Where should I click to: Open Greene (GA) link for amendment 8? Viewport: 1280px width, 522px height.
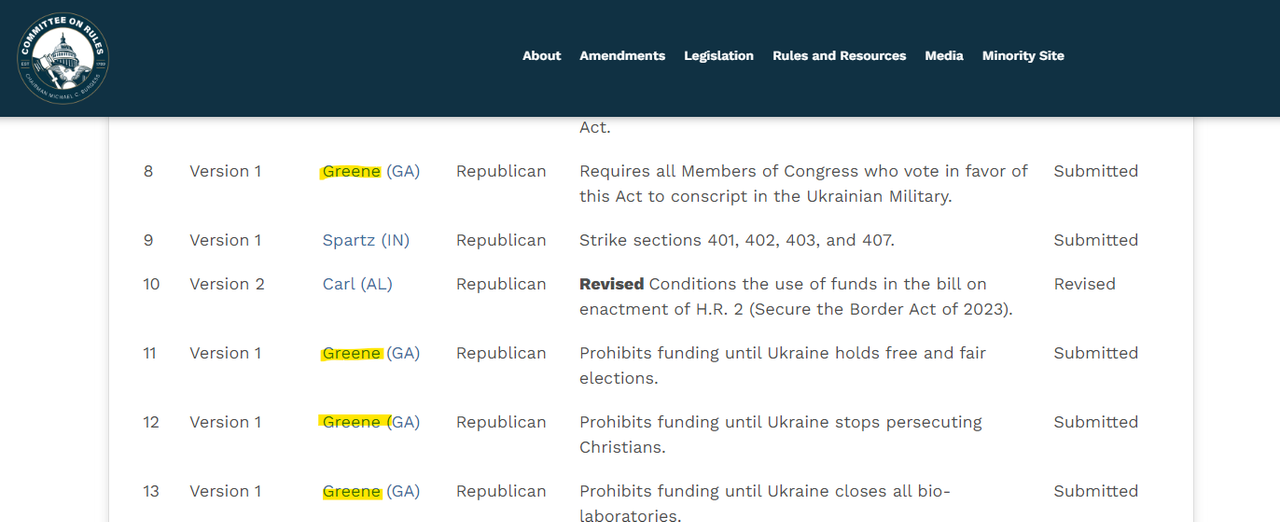coord(370,171)
